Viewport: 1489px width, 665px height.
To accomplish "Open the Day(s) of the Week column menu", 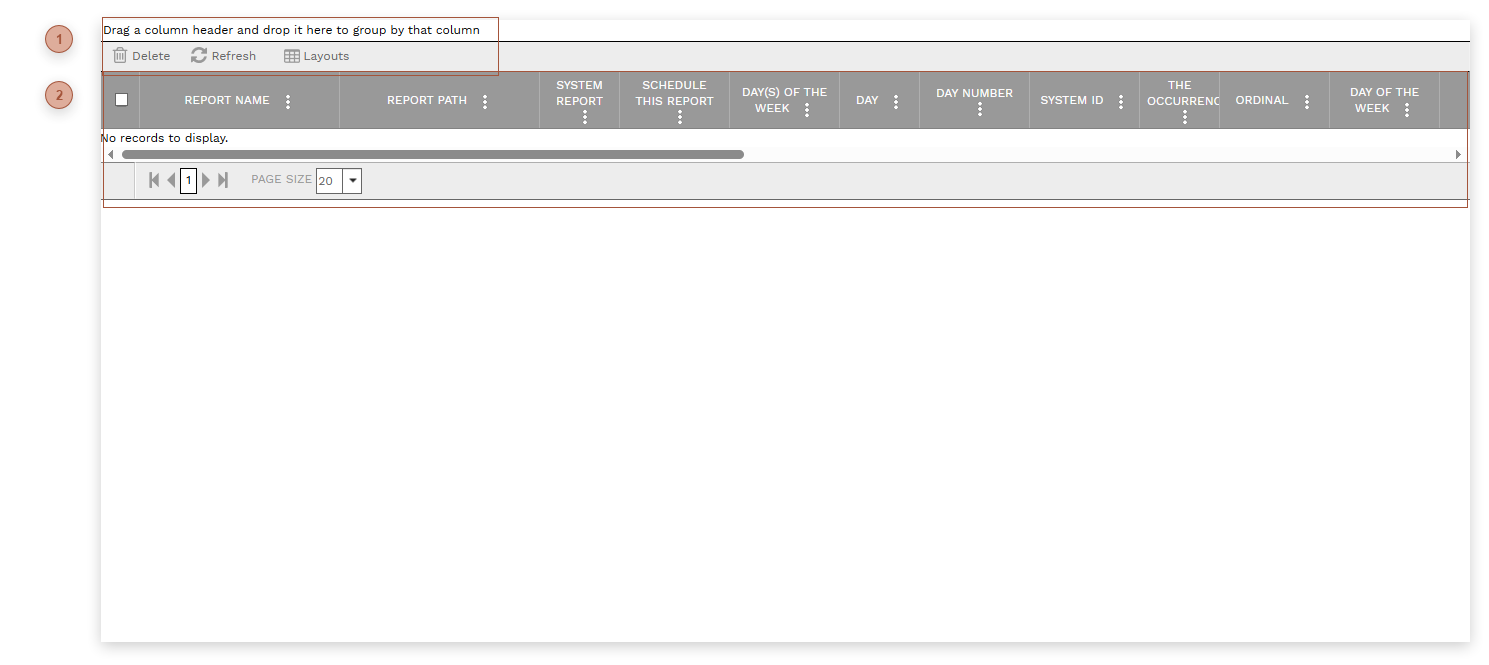I will click(x=807, y=108).
